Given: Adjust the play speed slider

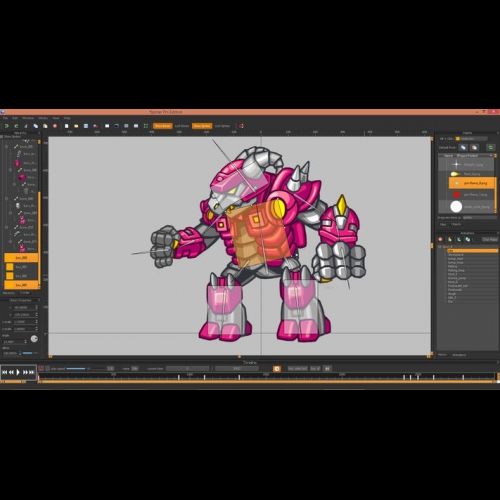Looking at the screenshot, I should (85, 368).
